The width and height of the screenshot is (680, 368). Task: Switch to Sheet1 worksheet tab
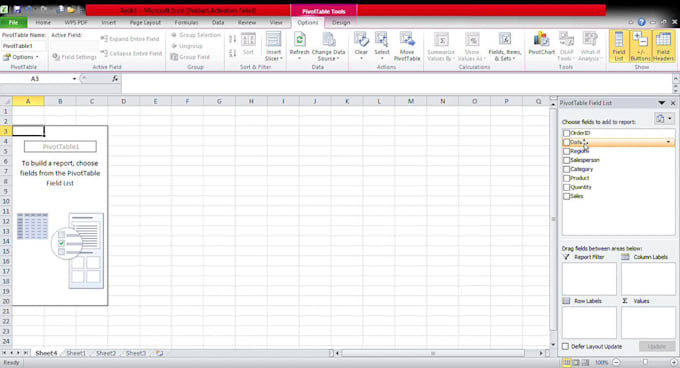coord(76,353)
